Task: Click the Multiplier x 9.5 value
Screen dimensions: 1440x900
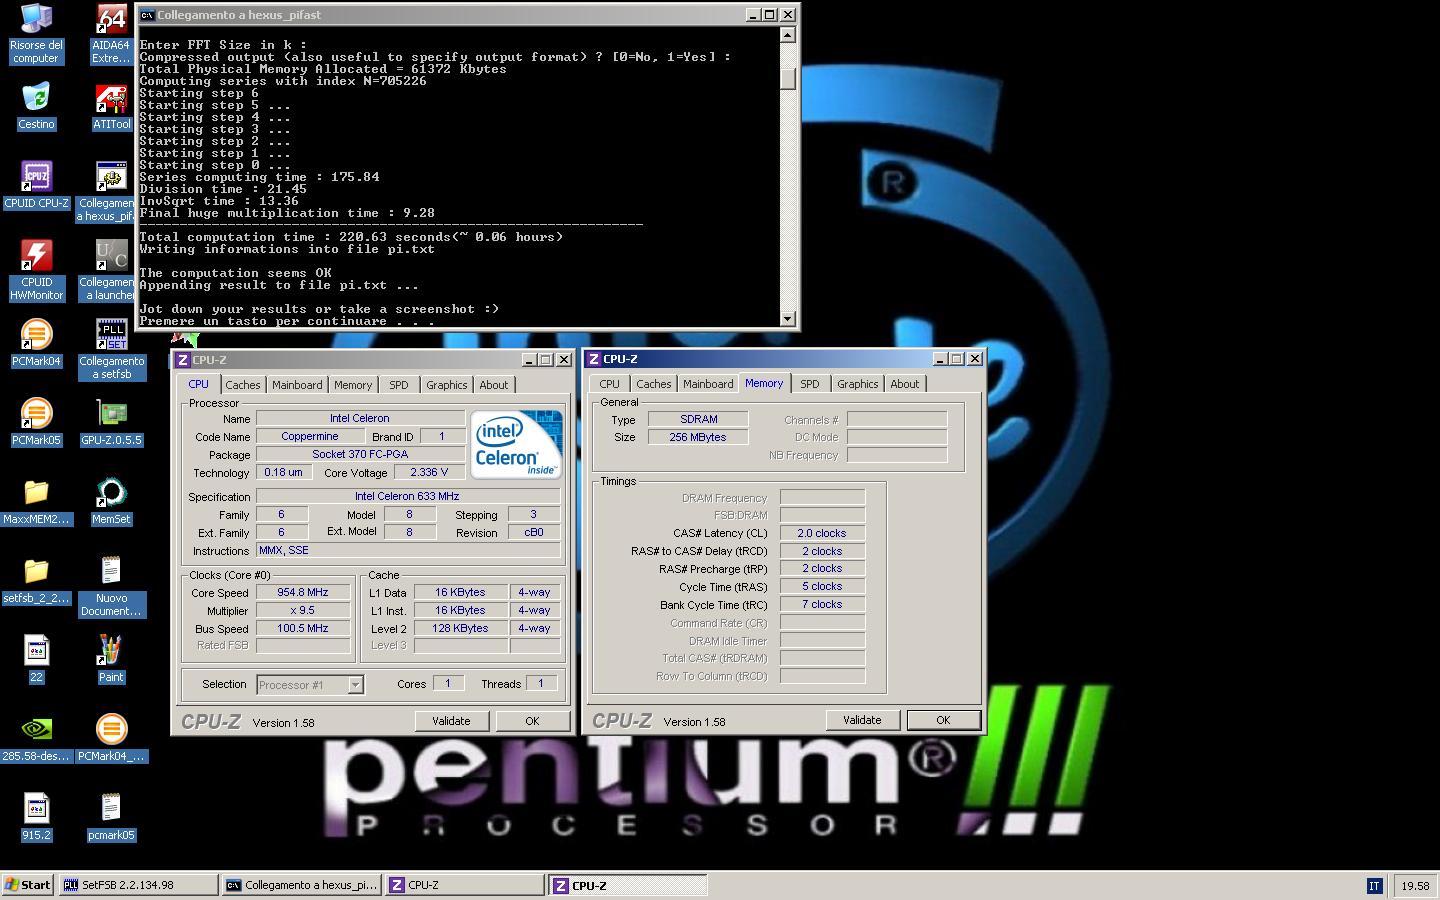Action: coord(303,611)
